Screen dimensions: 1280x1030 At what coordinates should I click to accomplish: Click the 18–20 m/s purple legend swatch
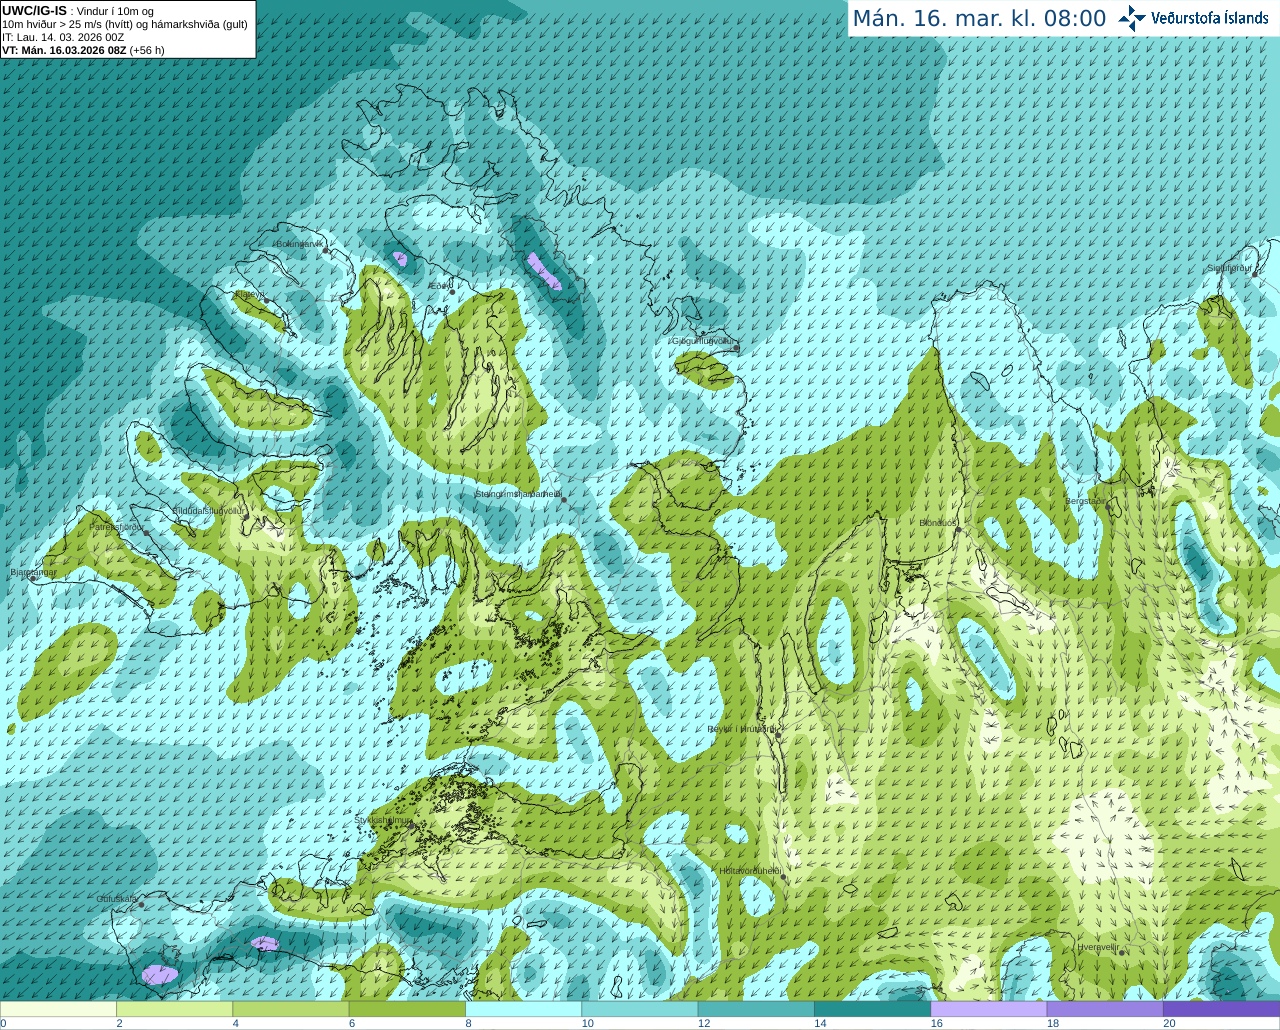point(1105,1009)
